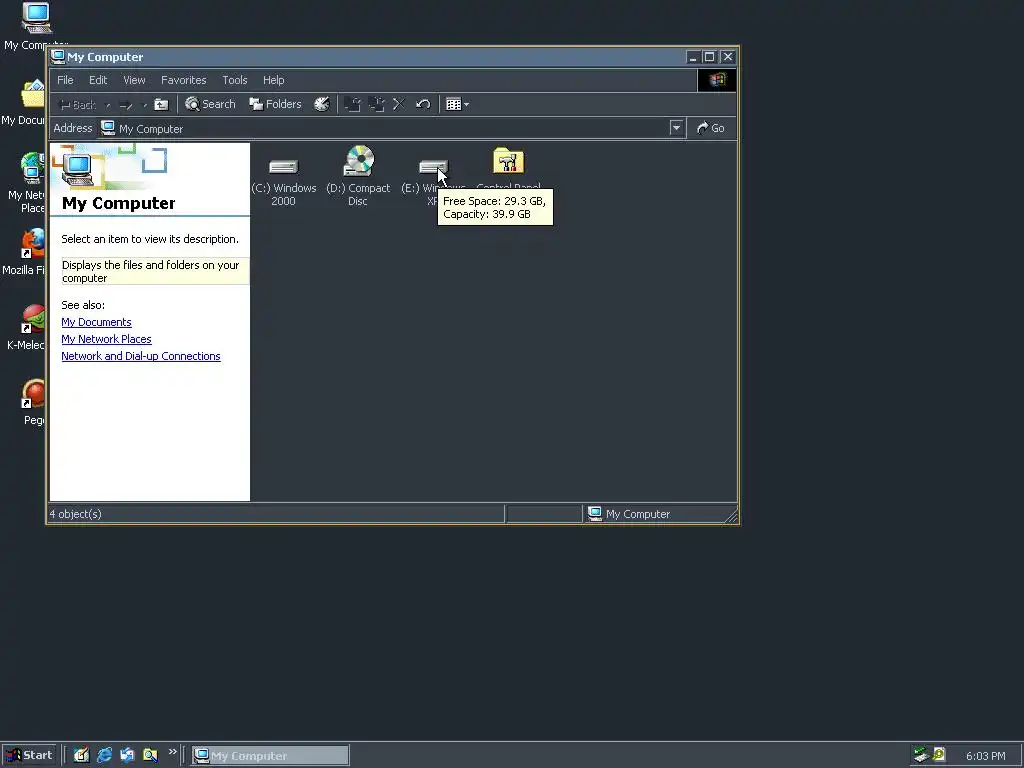The height and width of the screenshot is (768, 1024).
Task: Toggle the Folders pane button
Action: (275, 104)
